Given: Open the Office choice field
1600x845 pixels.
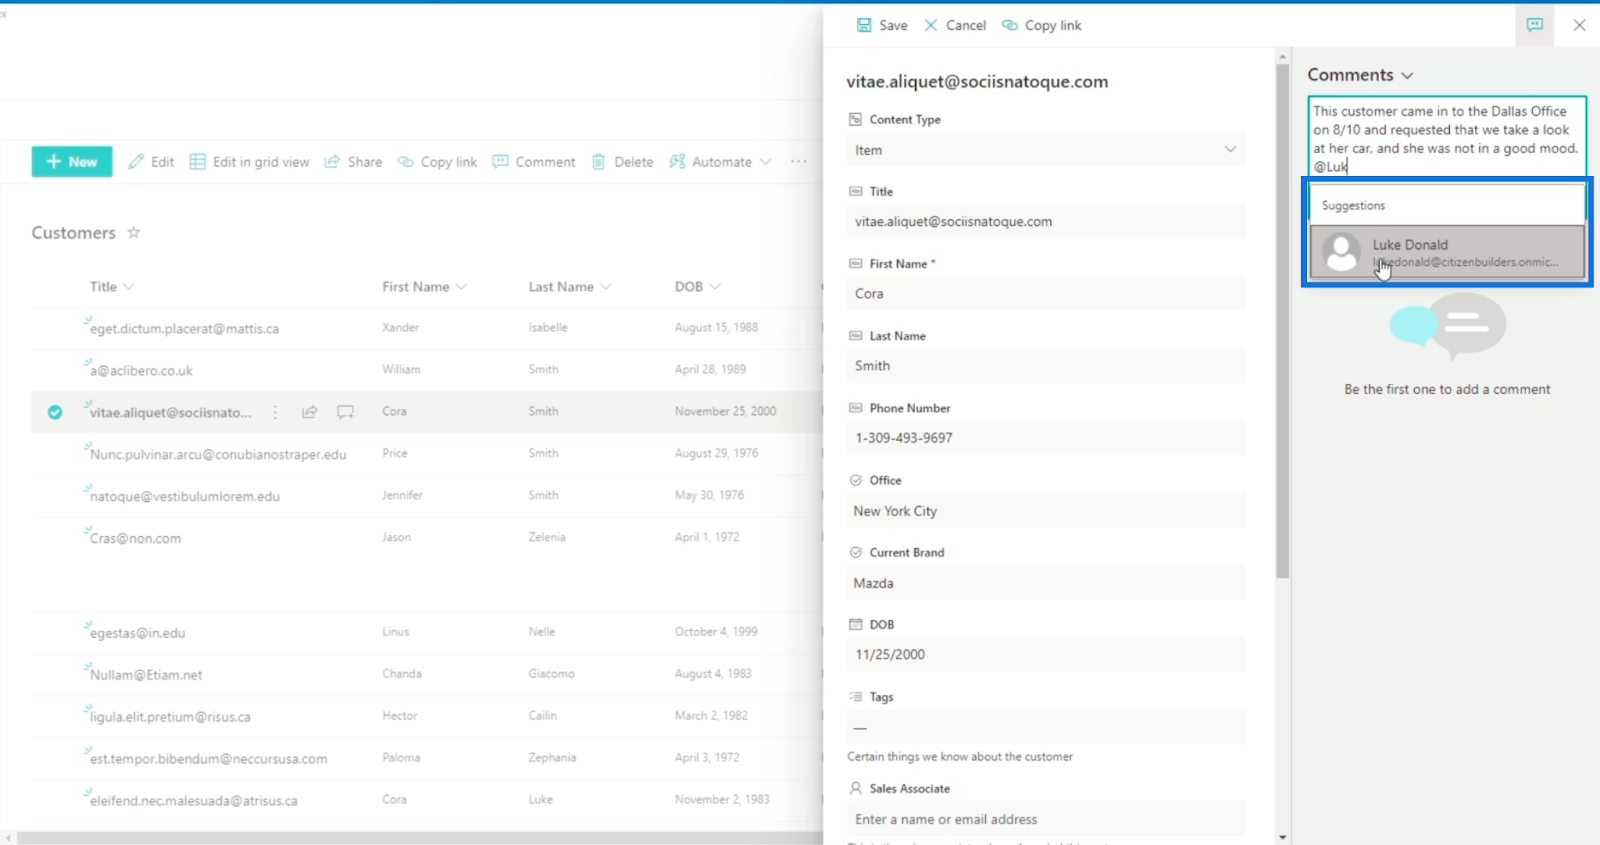Looking at the screenshot, I should point(1046,511).
